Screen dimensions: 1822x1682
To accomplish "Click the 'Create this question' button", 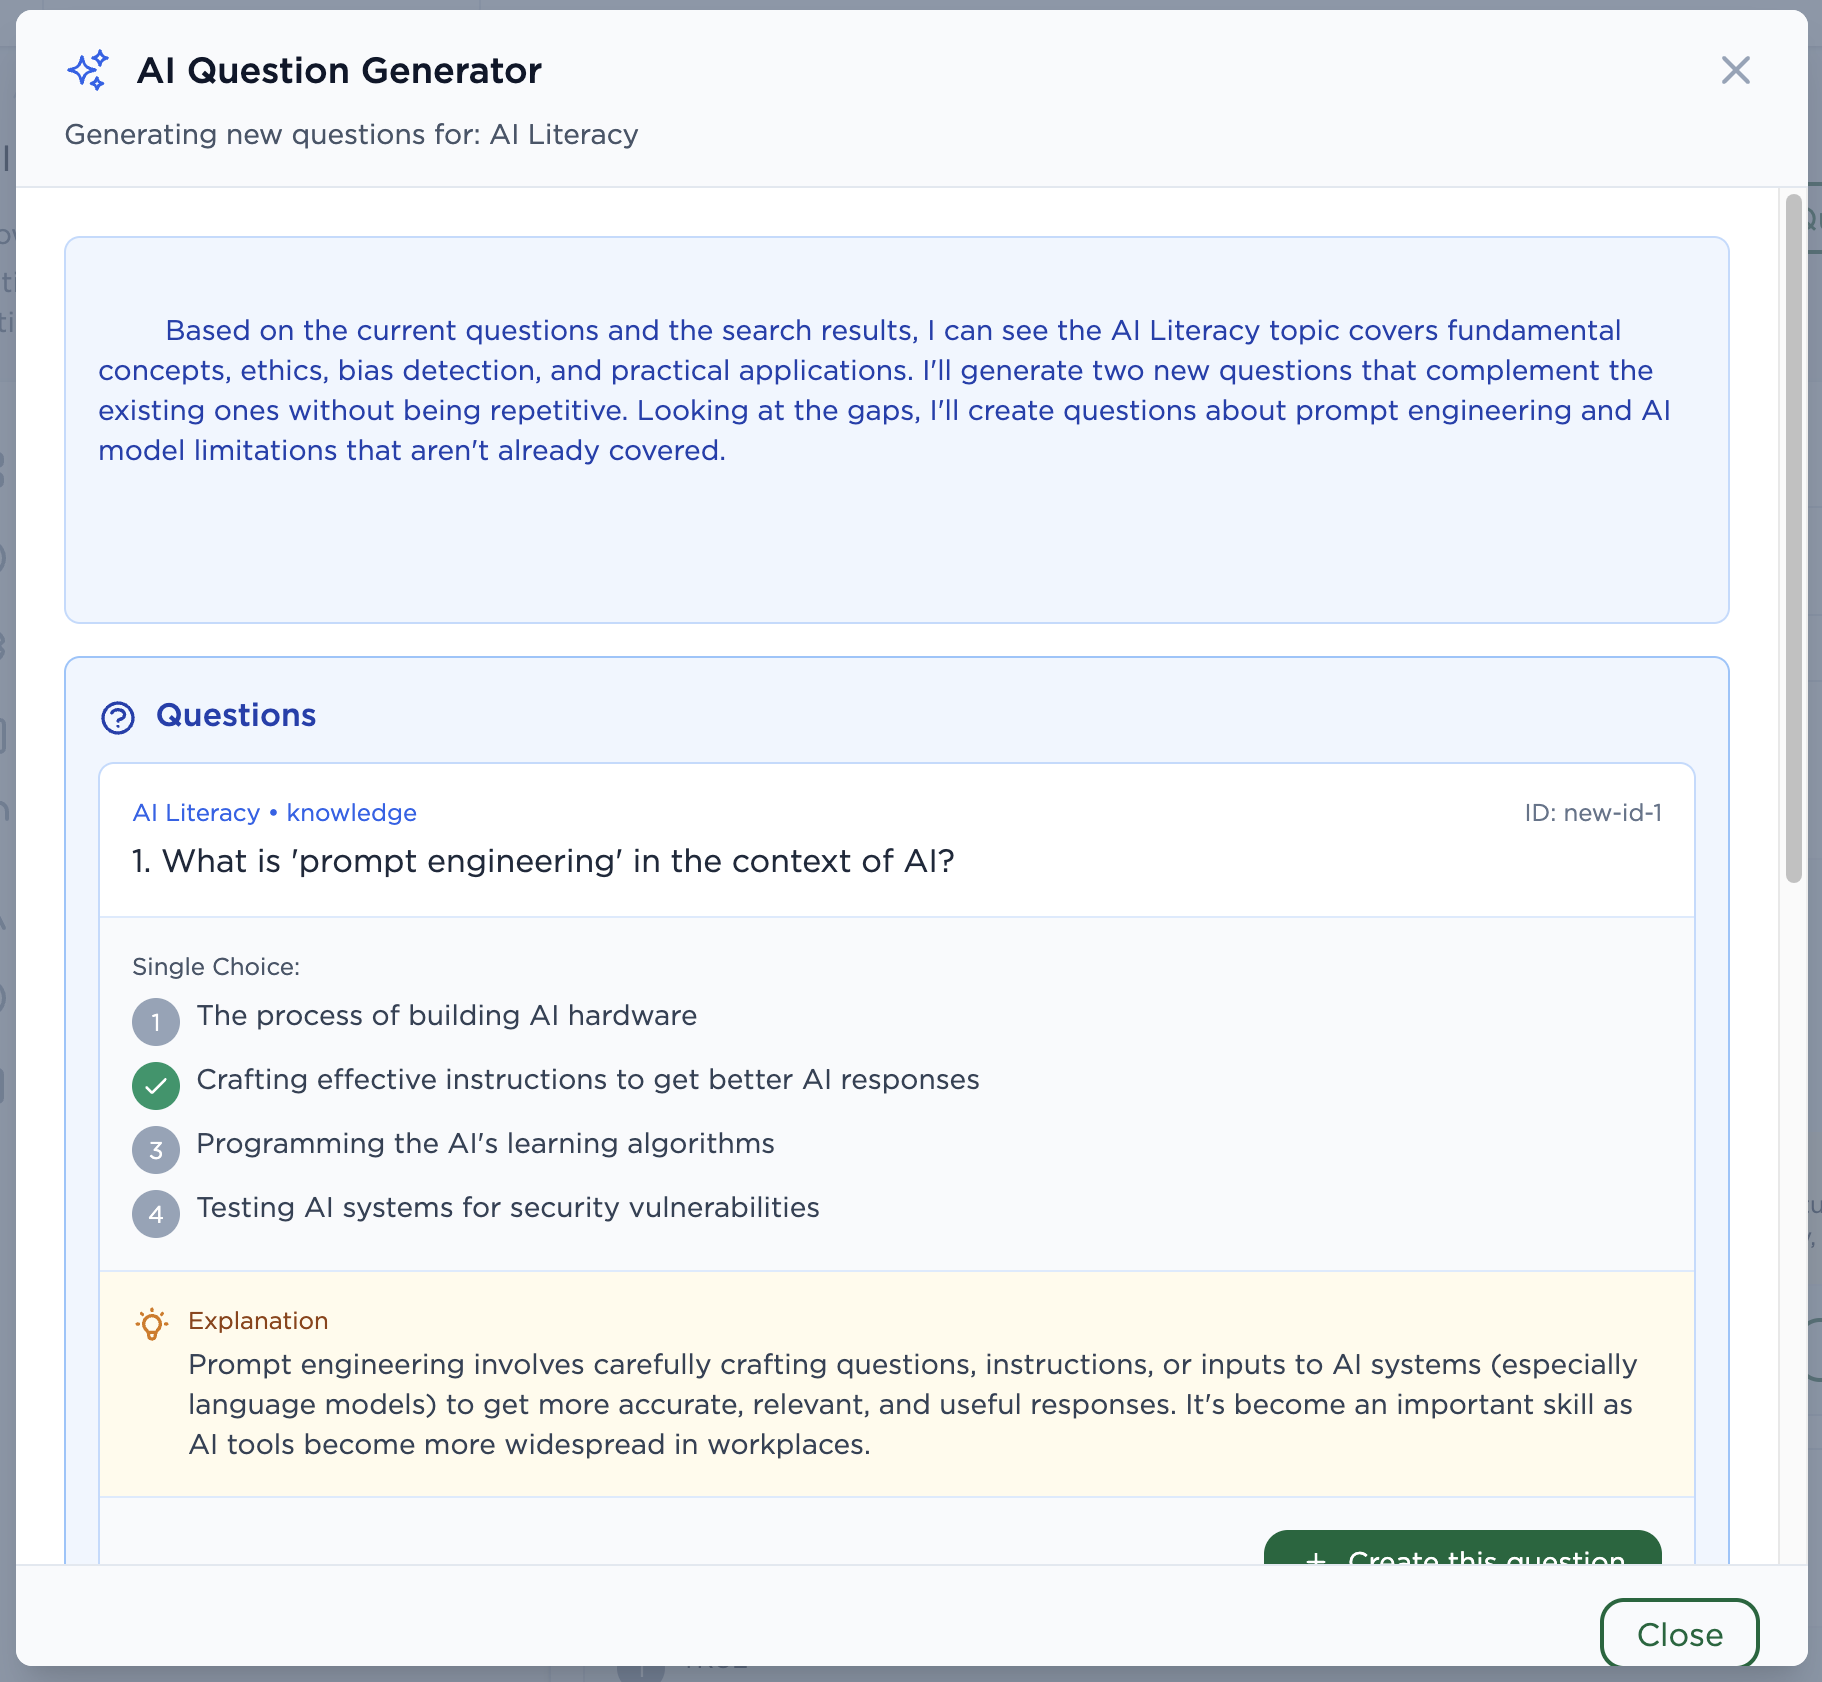I will [x=1462, y=1550].
